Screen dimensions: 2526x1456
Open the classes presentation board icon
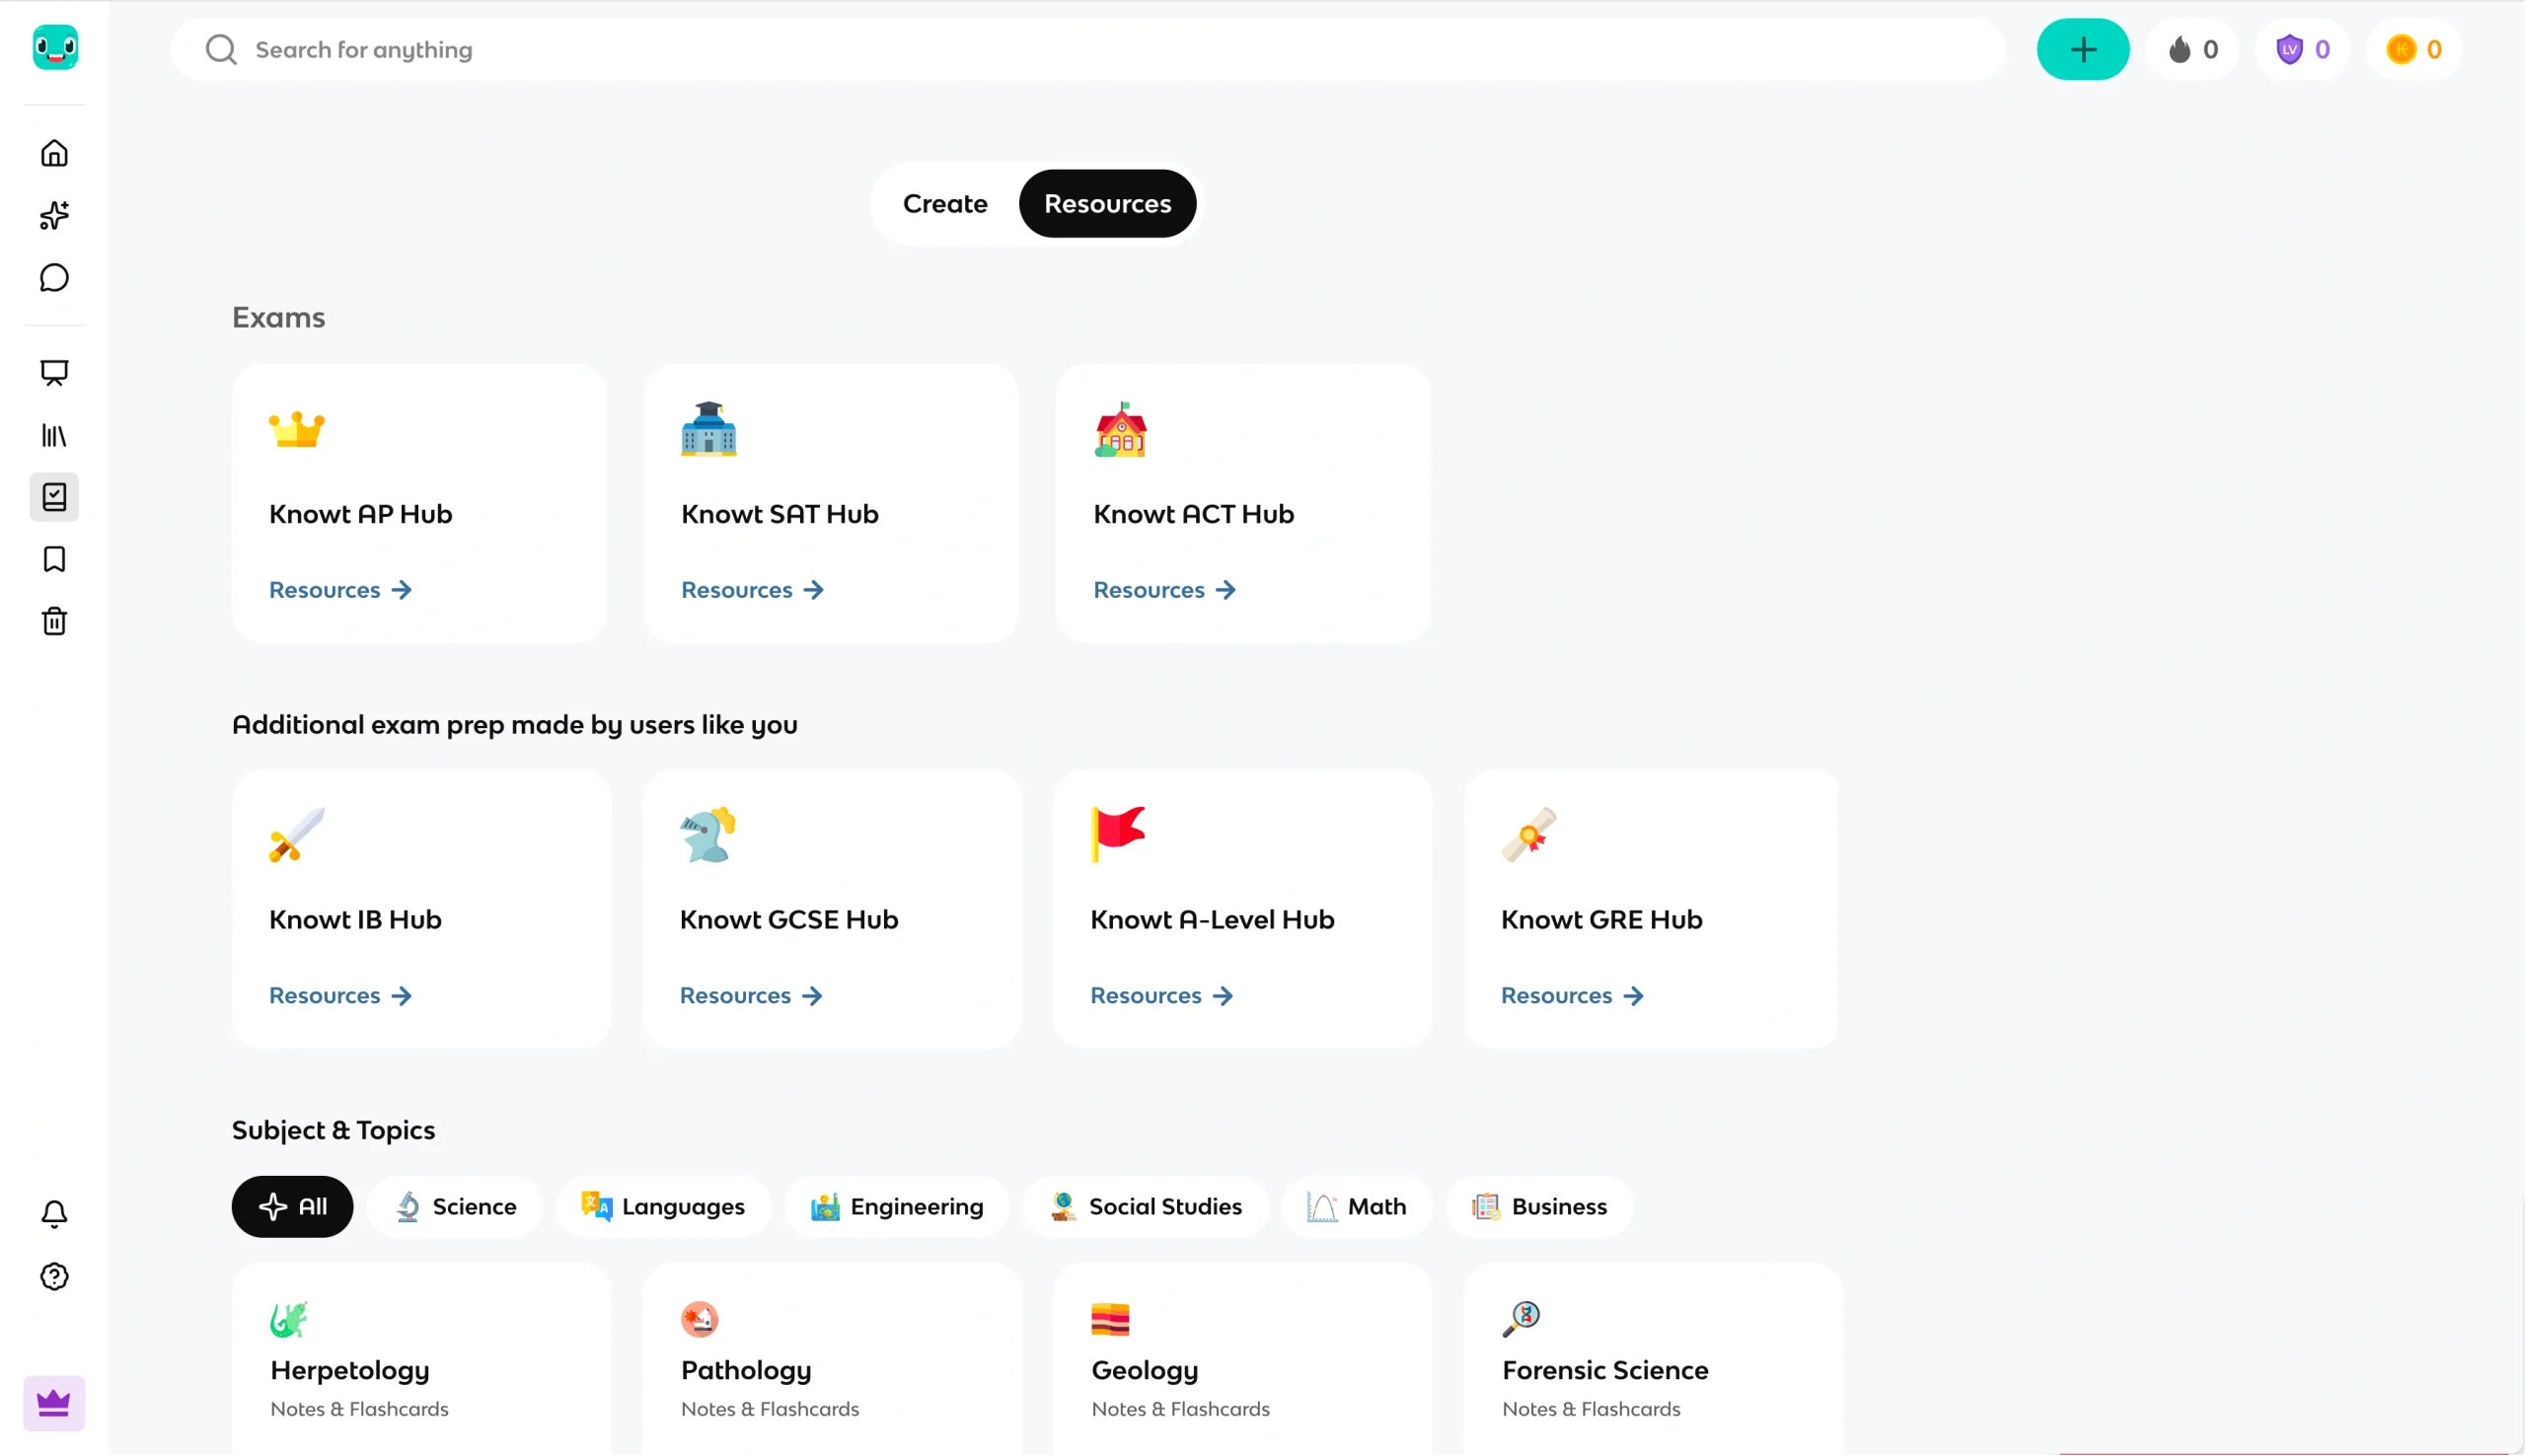tap(54, 372)
